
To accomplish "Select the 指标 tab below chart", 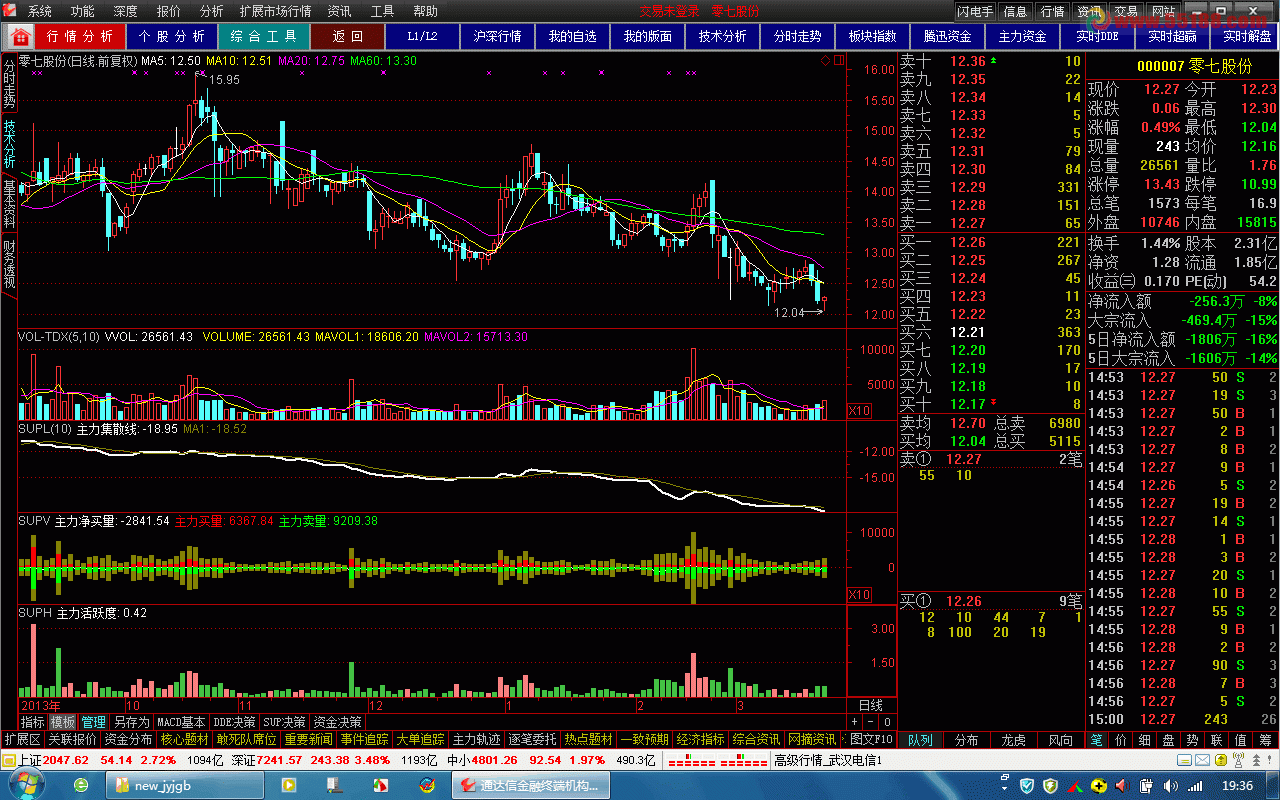I will tap(33, 721).
